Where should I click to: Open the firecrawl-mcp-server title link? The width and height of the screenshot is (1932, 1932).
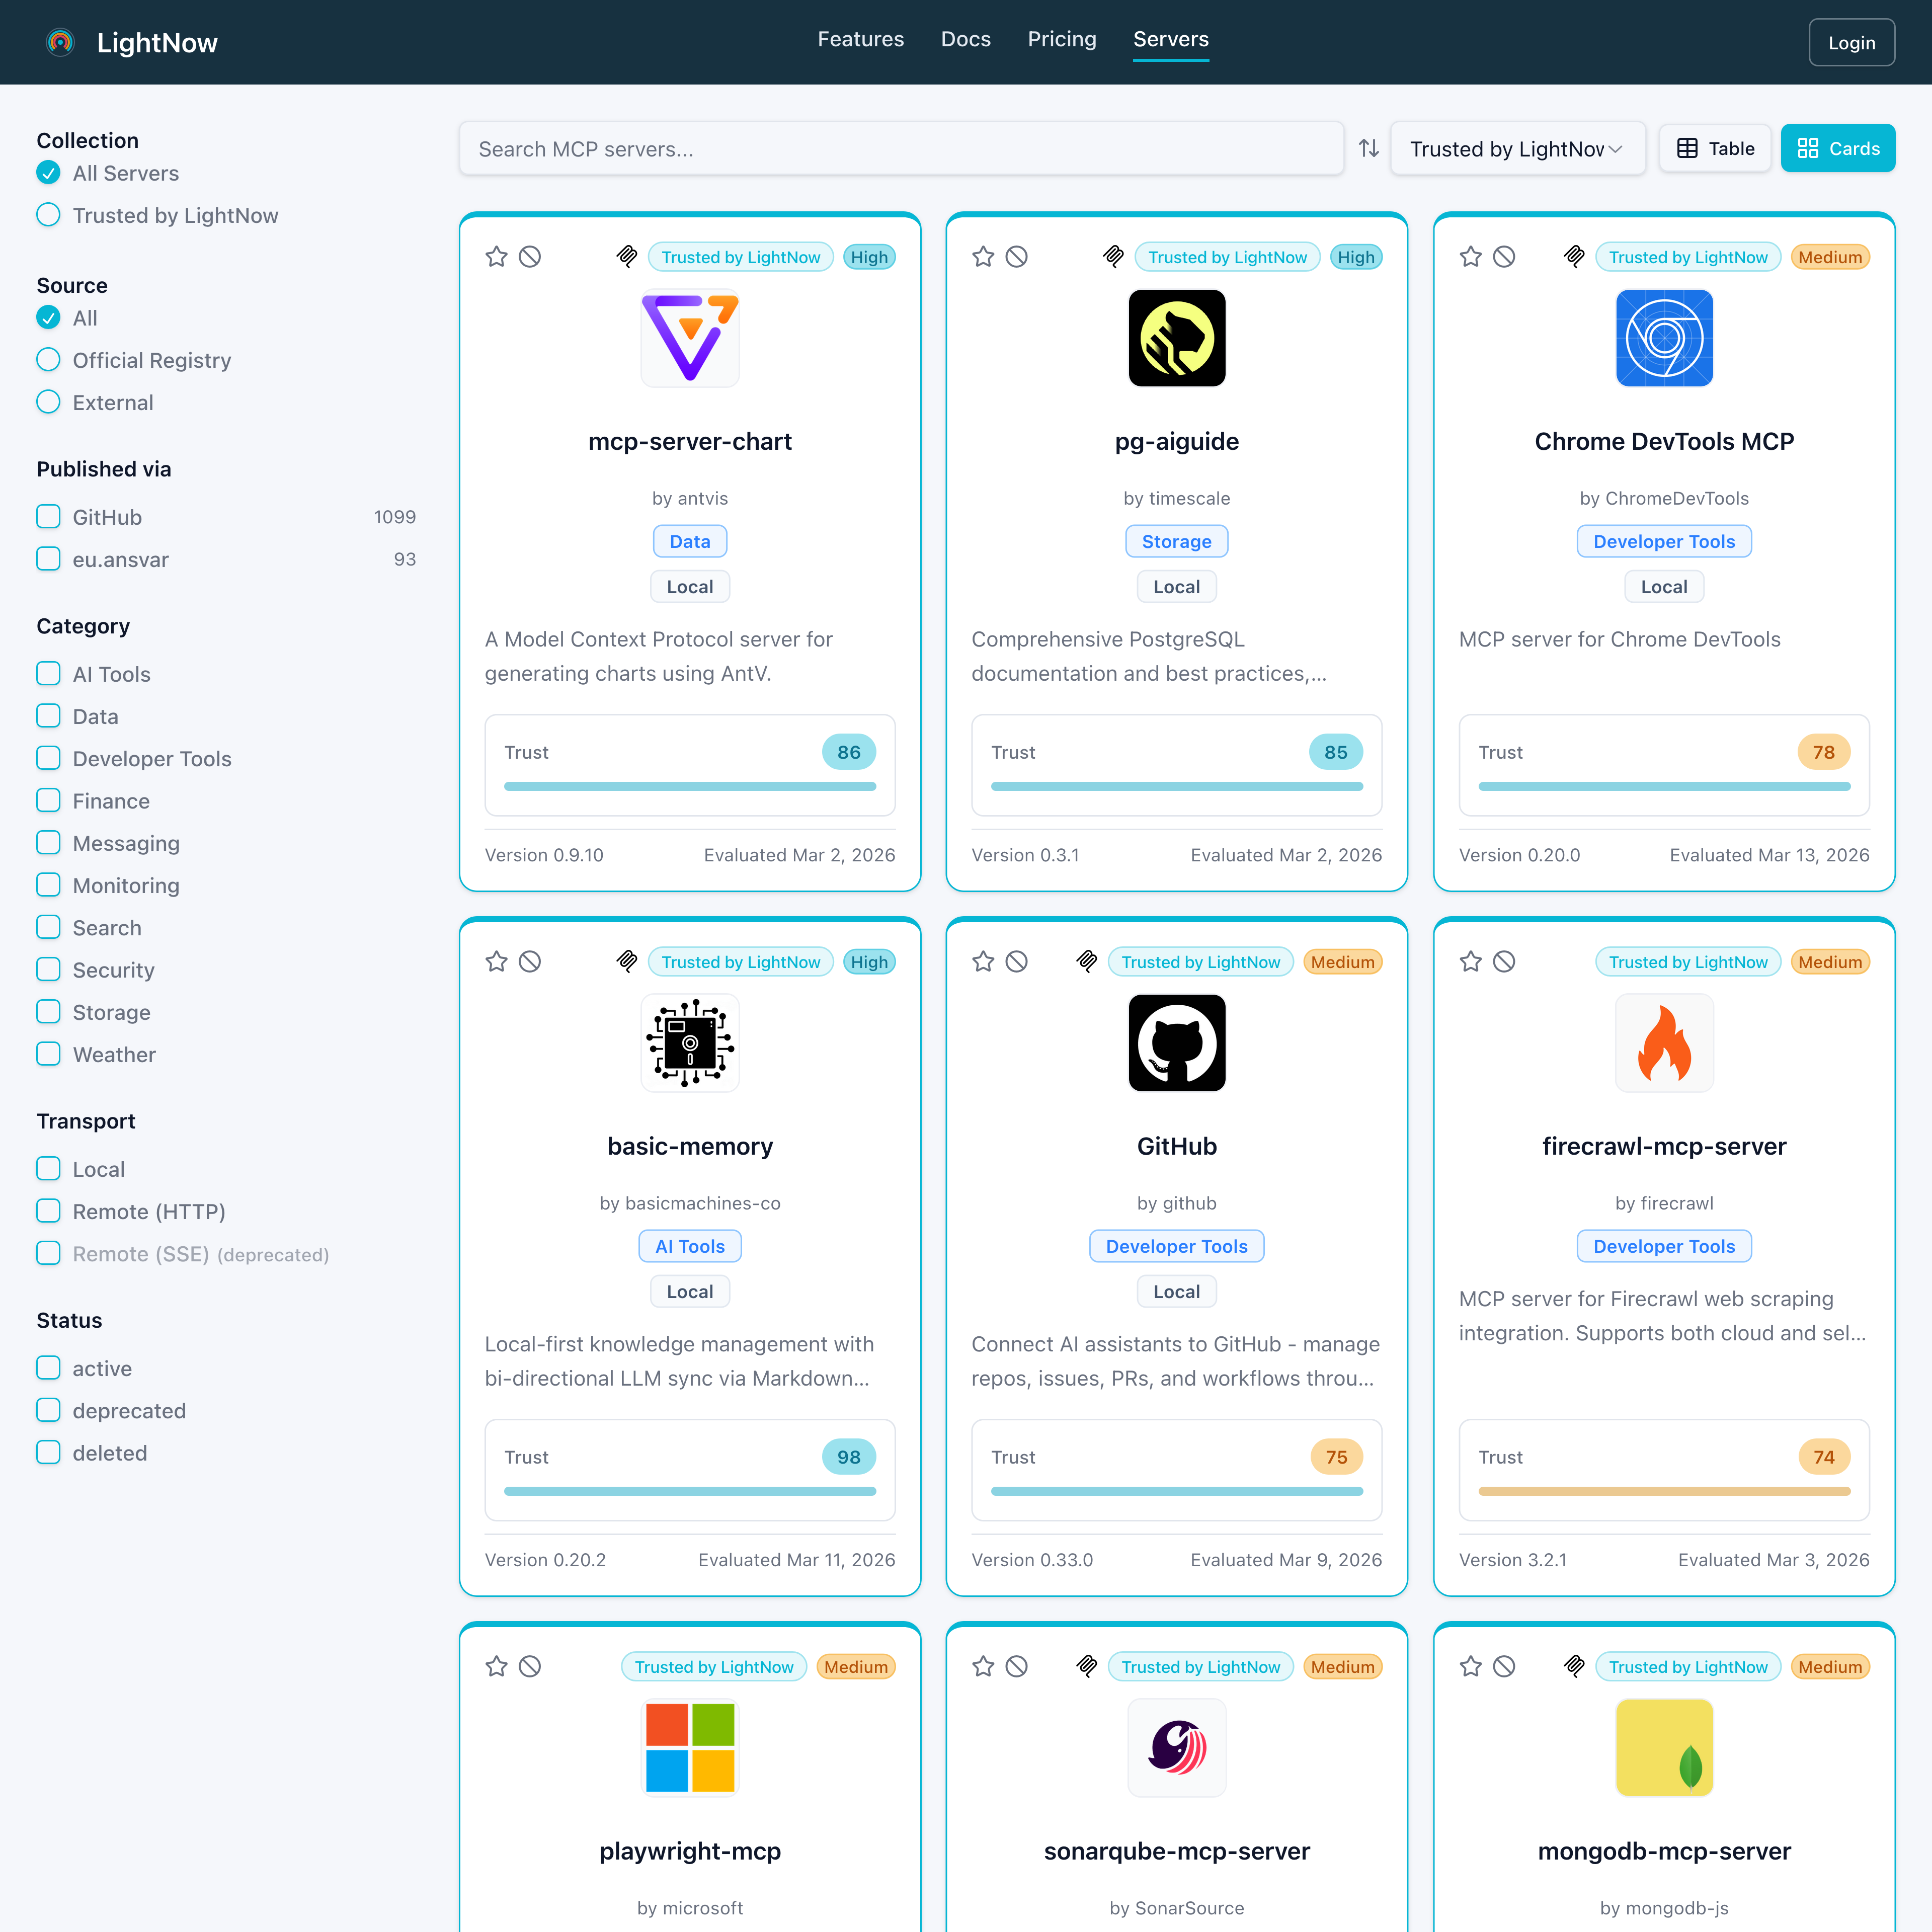1664,1146
